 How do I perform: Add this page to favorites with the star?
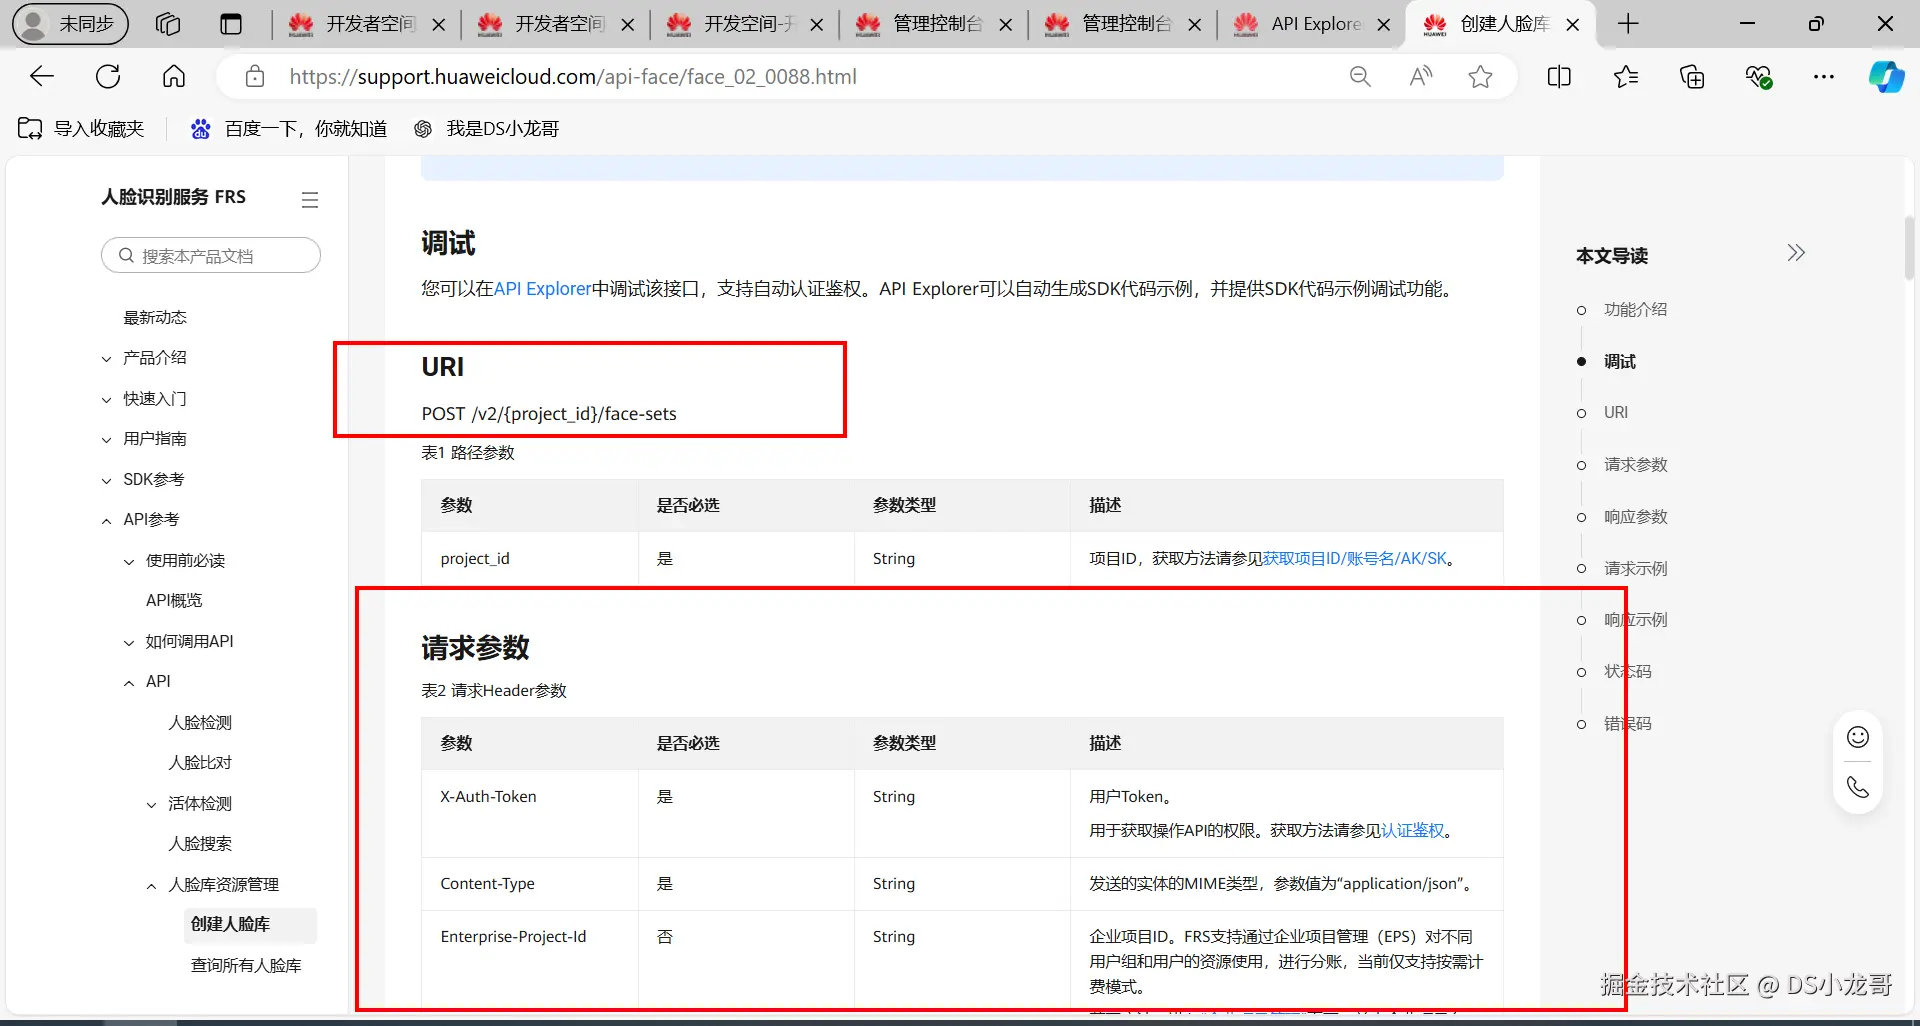pos(1480,76)
